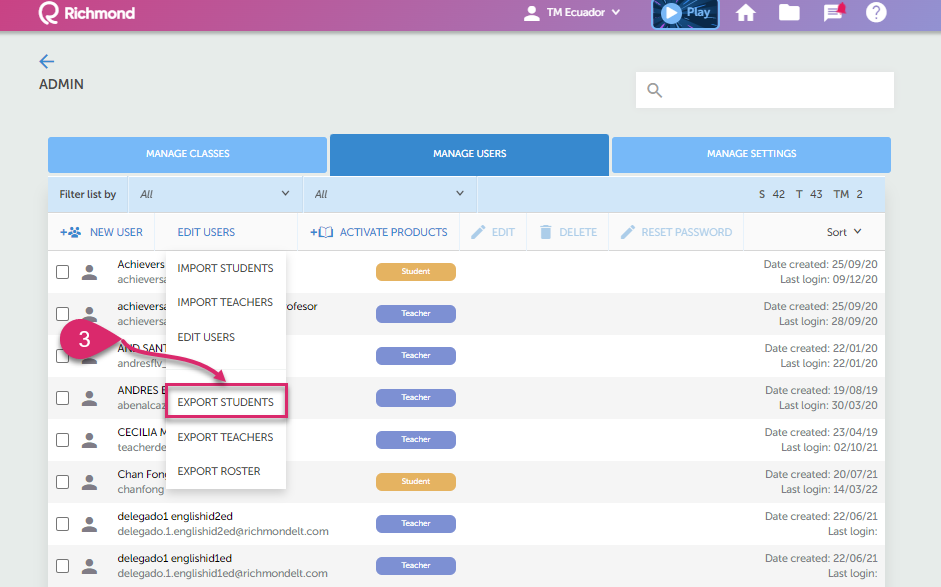
Task: Select checkbox for delegado1 englishid2ed
Action: tap(62, 524)
